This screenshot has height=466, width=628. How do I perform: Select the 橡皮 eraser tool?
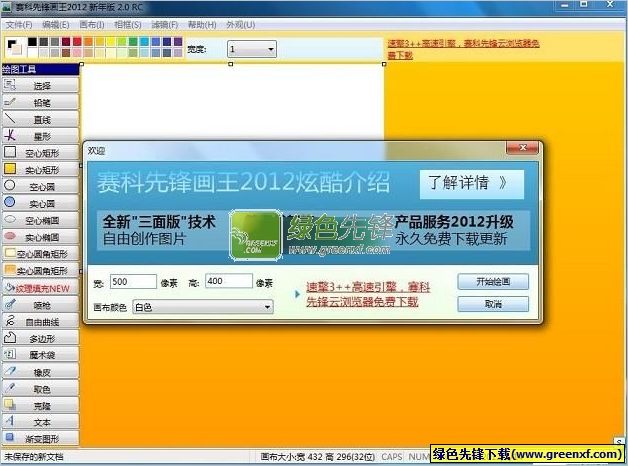click(40, 372)
